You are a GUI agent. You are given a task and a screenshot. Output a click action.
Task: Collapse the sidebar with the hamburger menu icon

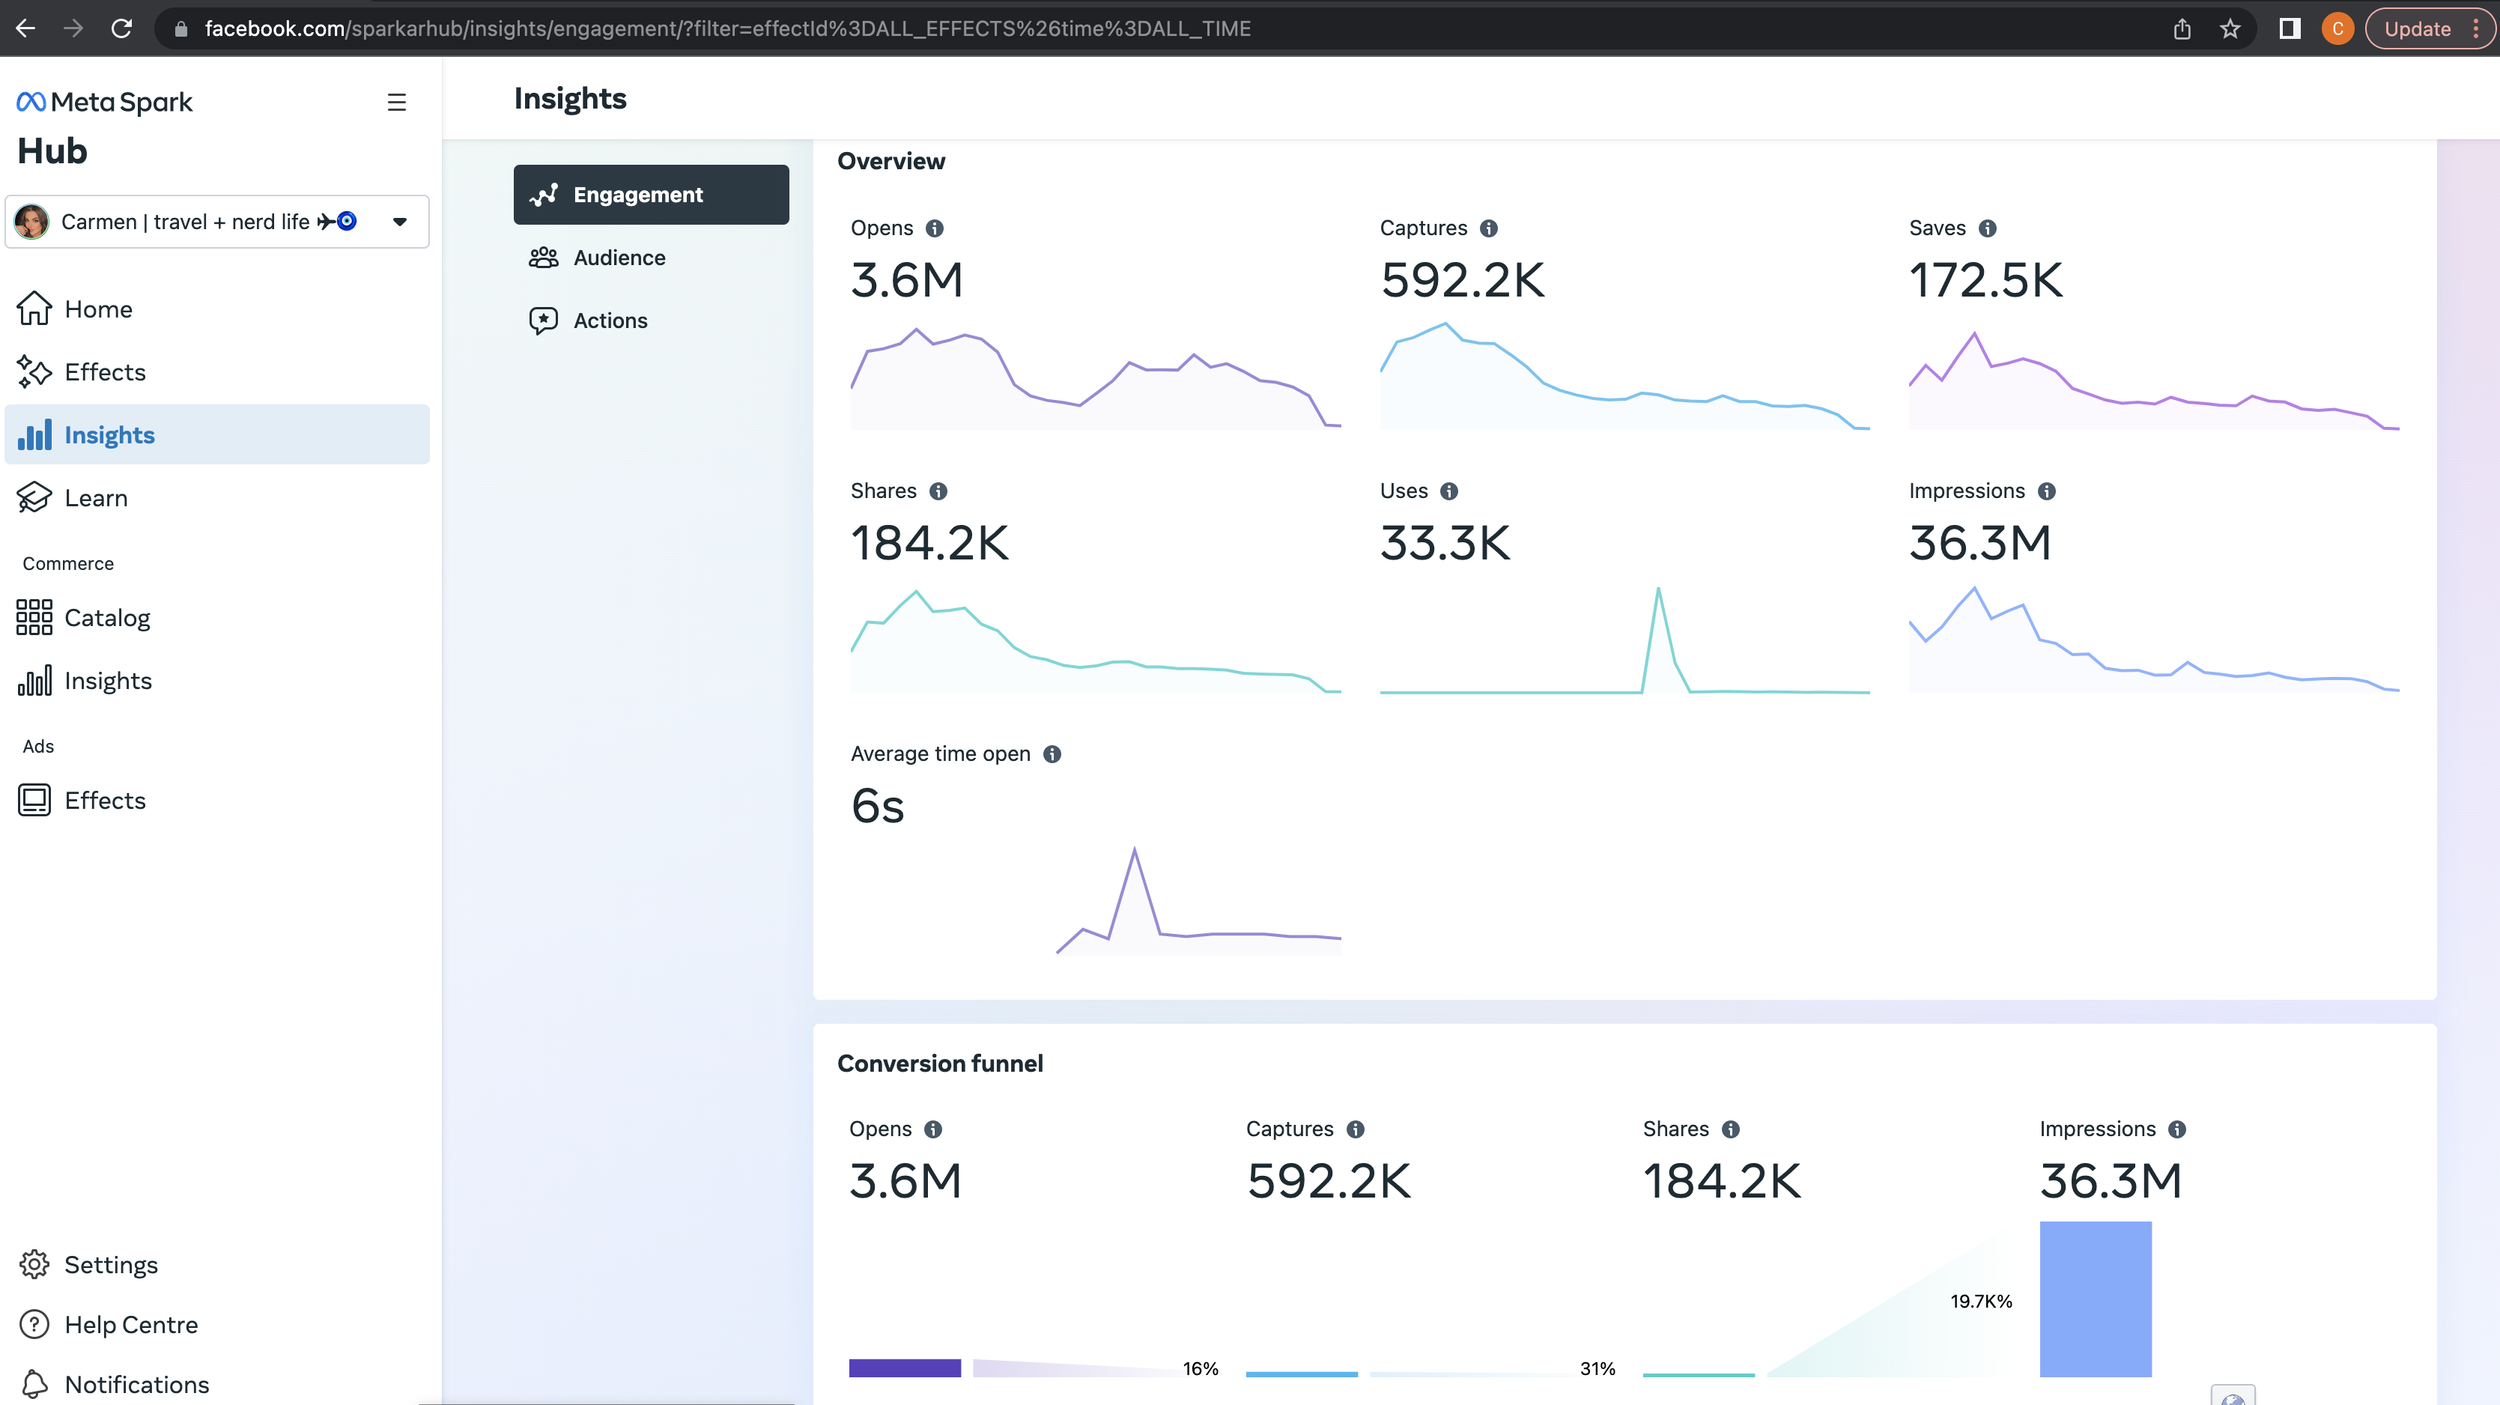pyautogui.click(x=396, y=102)
